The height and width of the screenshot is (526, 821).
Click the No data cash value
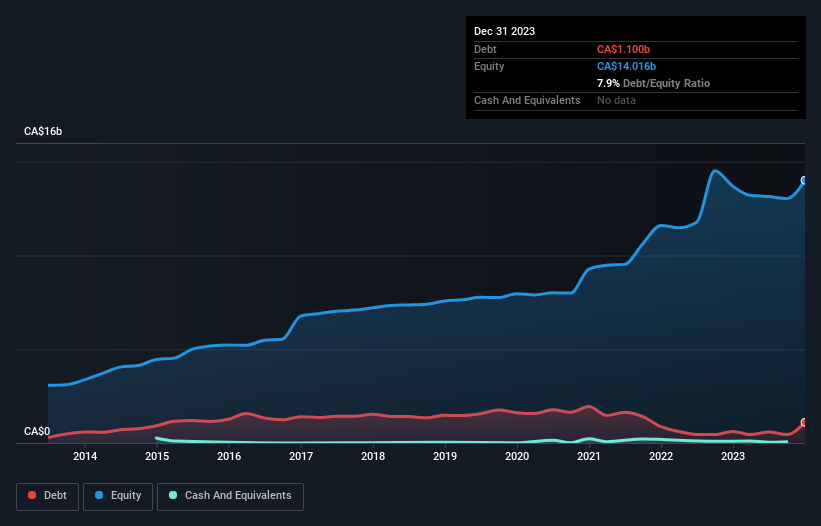pos(616,100)
